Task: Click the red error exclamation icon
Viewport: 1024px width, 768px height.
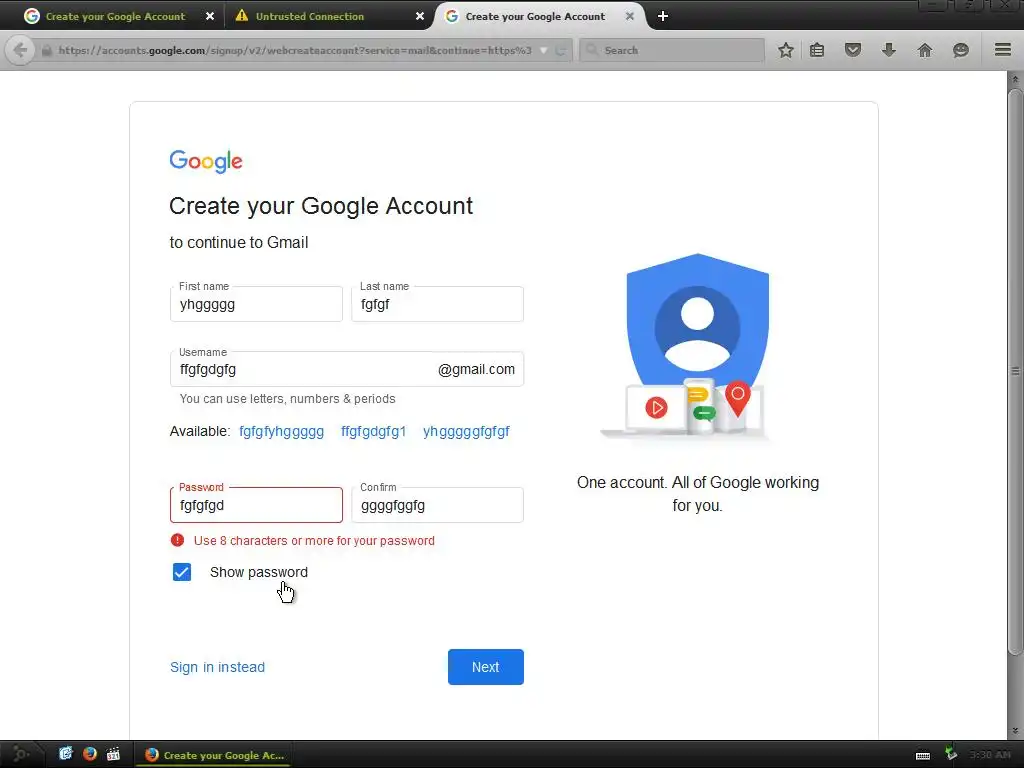Action: [177, 540]
